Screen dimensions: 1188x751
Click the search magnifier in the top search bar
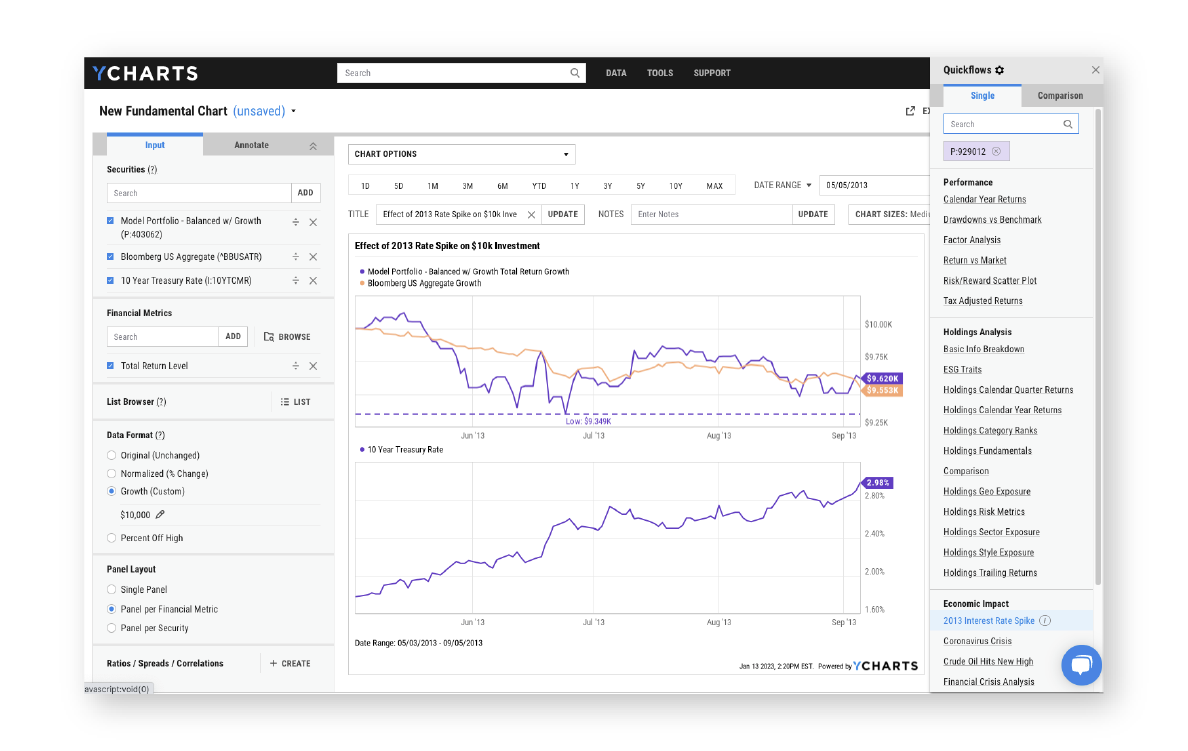[x=574, y=73]
